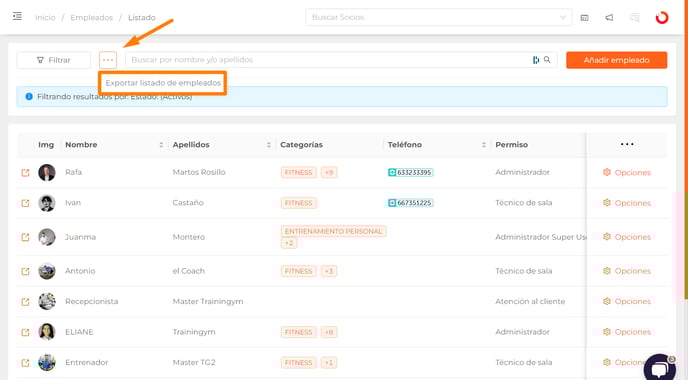688x380 pixels.
Task: Open table column options three dots
Action: [x=627, y=144]
